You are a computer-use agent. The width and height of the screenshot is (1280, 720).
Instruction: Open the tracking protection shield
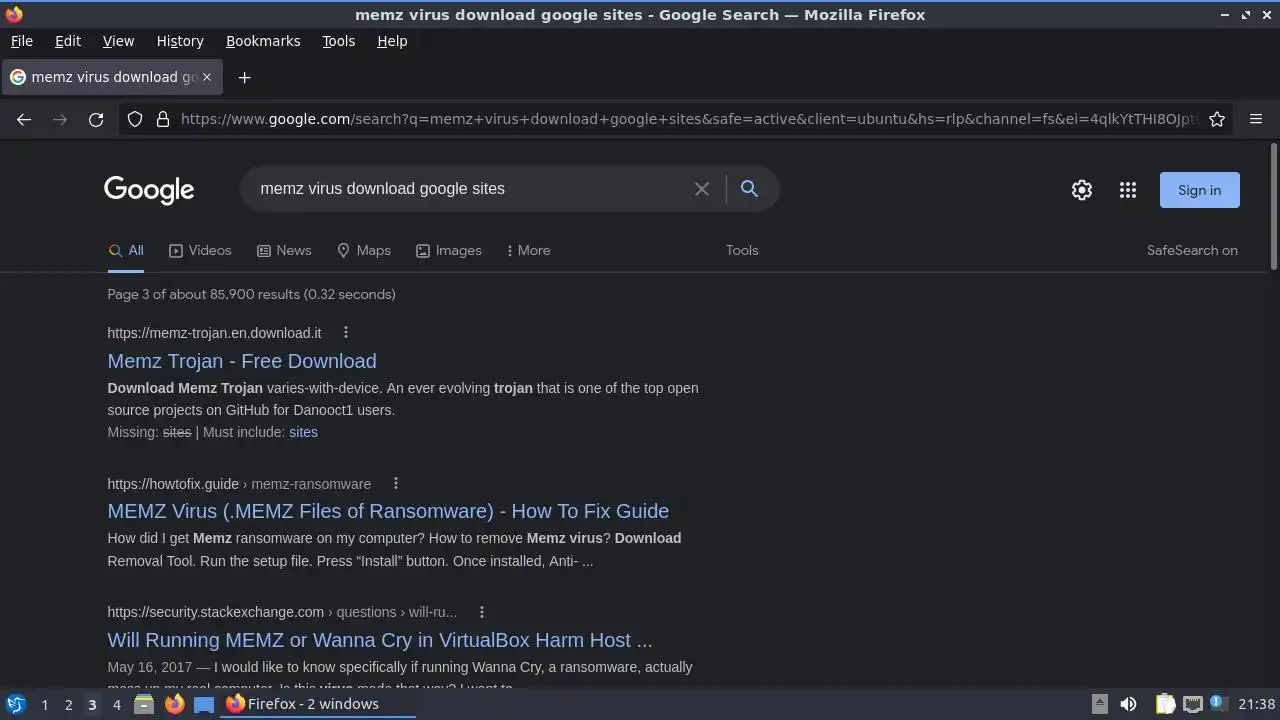pos(135,119)
